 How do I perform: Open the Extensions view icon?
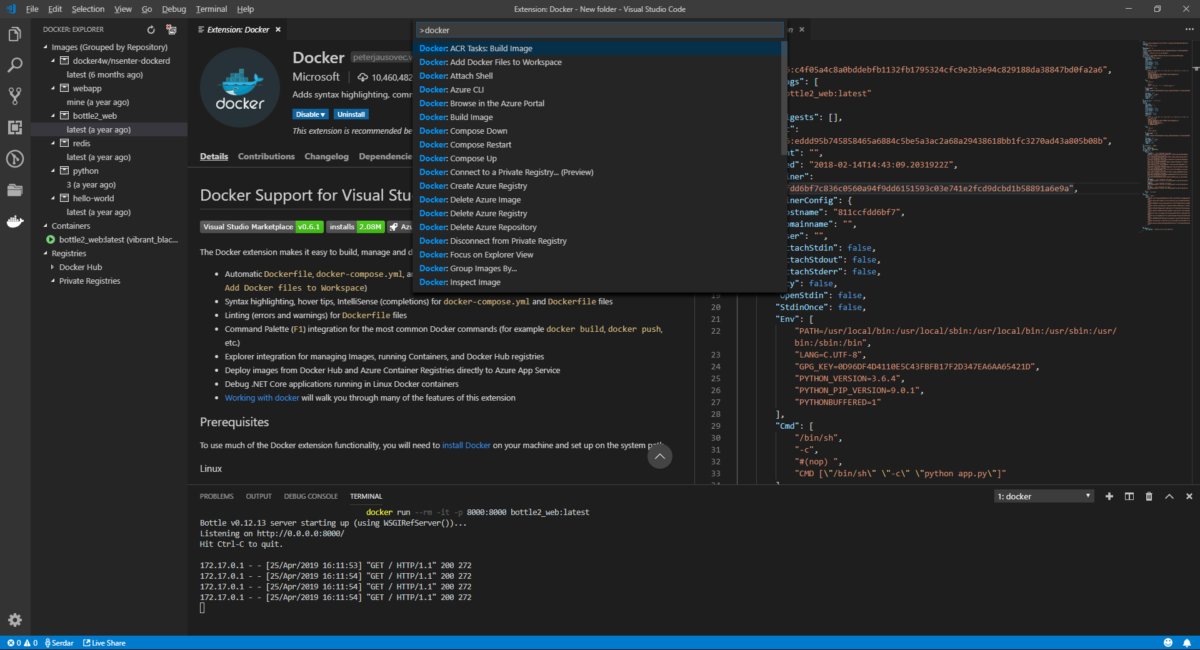(15, 127)
